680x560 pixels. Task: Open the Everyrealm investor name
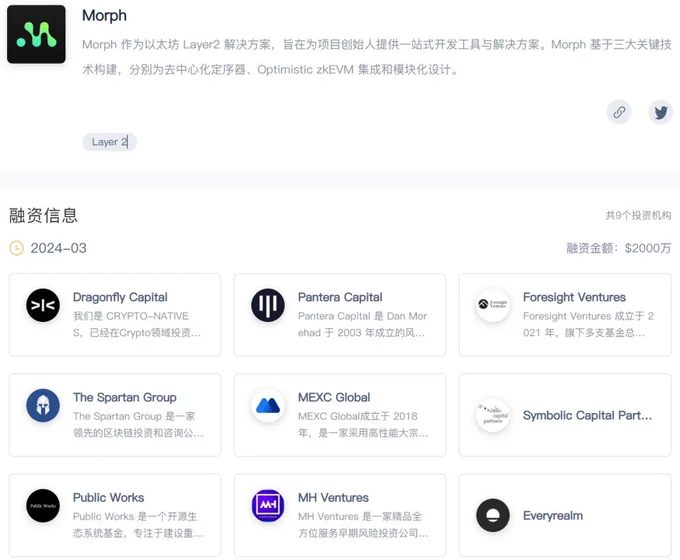[552, 516]
